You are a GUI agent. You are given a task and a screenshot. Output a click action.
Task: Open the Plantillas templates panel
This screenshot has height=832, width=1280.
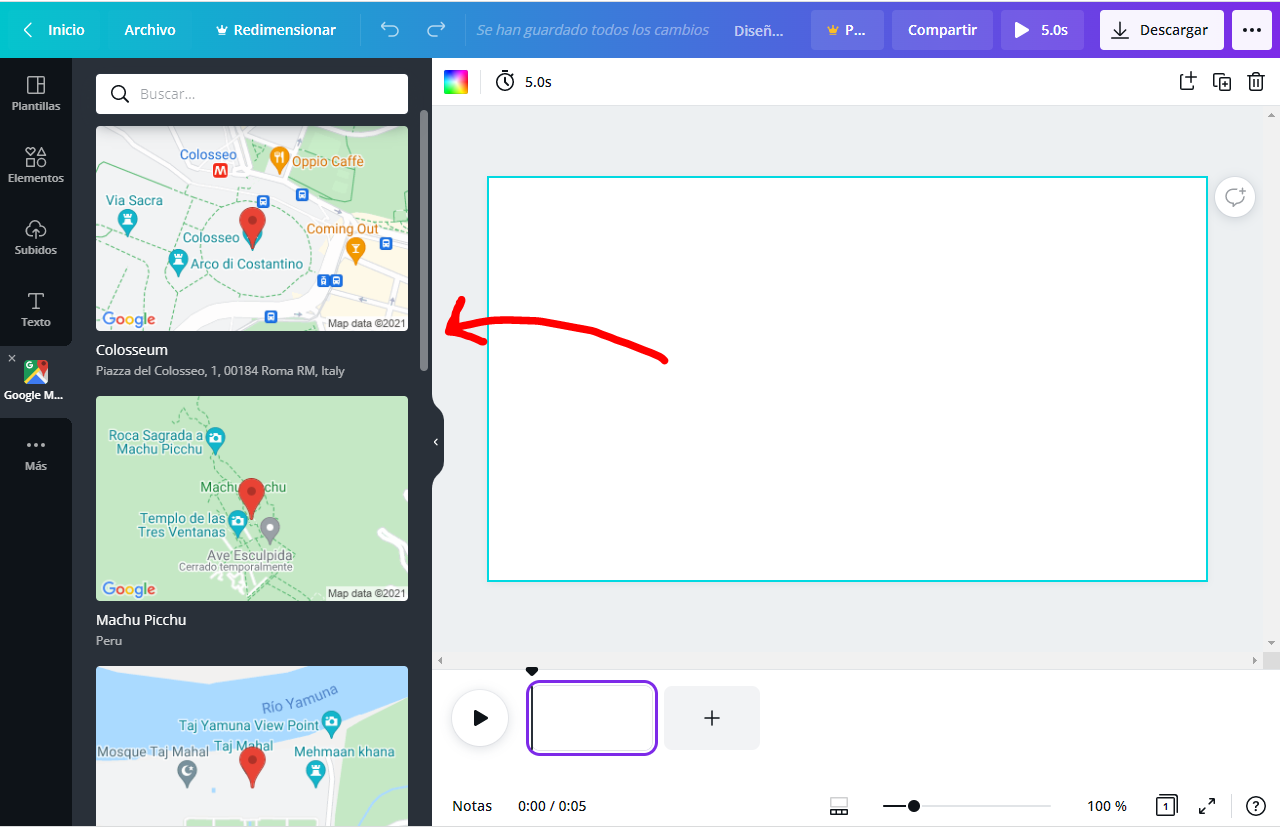[x=36, y=93]
